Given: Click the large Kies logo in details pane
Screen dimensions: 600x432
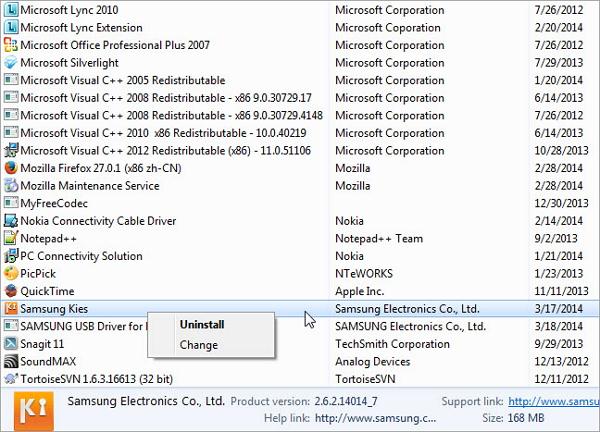Looking at the screenshot, I should pyautogui.click(x=34, y=411).
